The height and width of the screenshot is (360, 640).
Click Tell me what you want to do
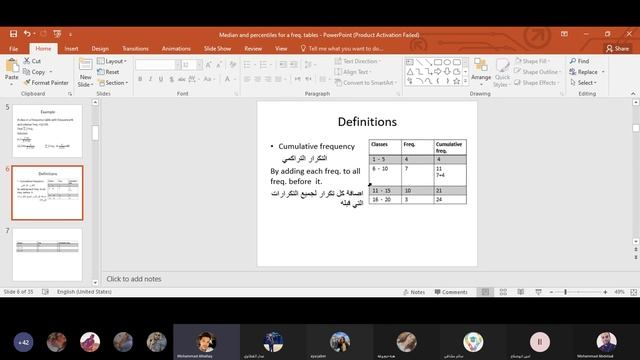pyautogui.click(x=342, y=49)
